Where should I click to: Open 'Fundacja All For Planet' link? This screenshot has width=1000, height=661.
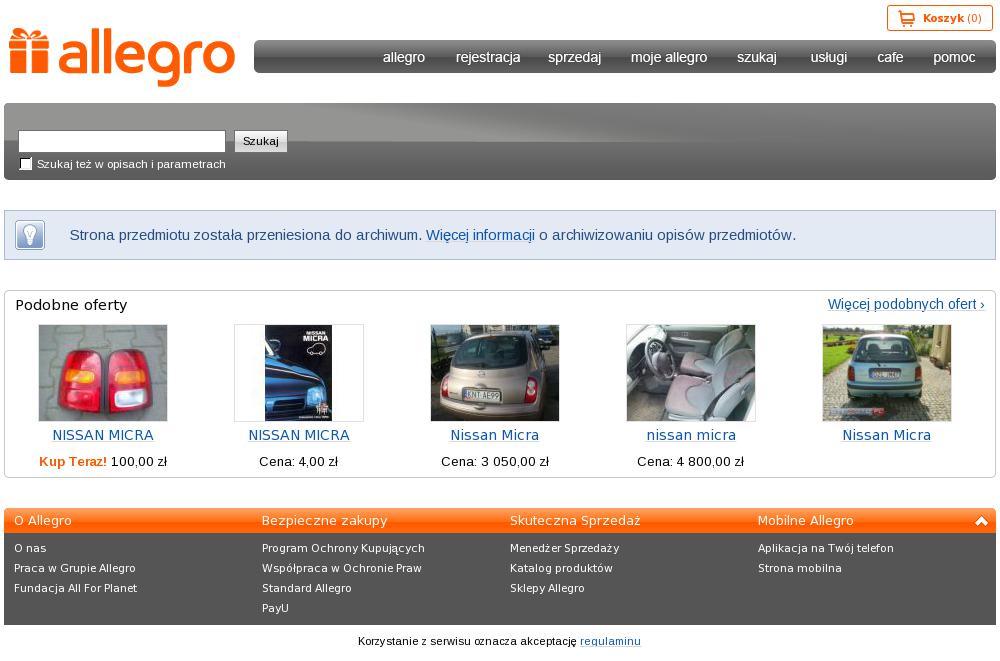[75, 588]
